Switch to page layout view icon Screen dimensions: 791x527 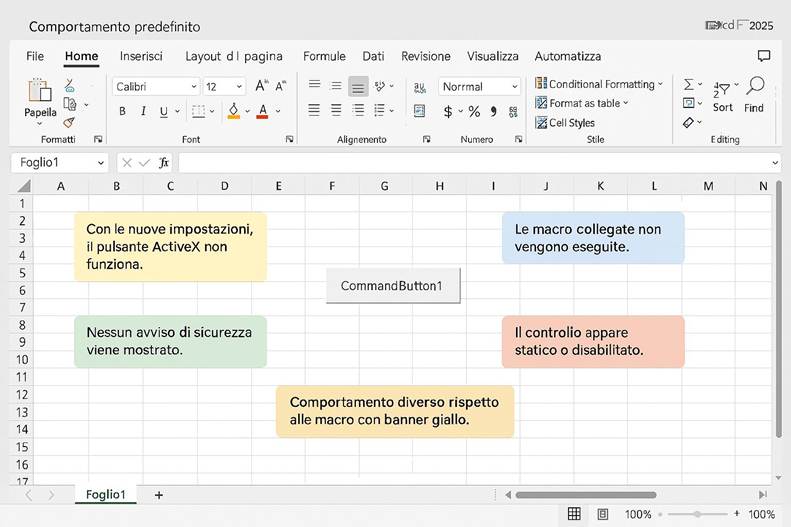(602, 514)
